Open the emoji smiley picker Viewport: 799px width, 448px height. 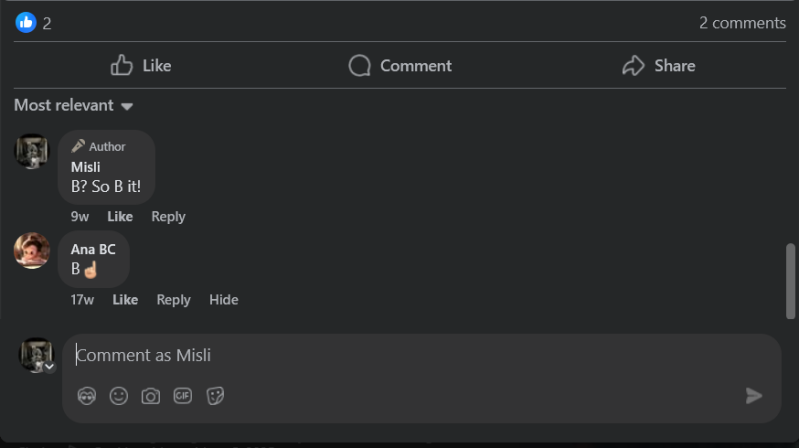[119, 396]
